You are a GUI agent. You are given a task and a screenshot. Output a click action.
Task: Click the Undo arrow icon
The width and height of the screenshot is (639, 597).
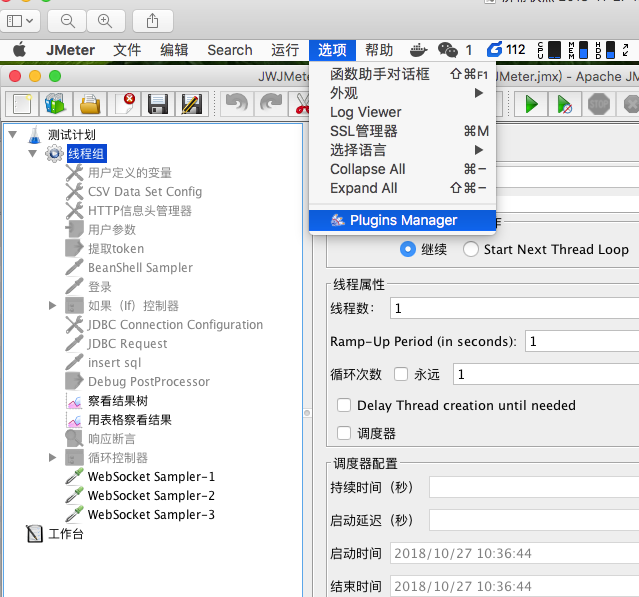pos(237,104)
